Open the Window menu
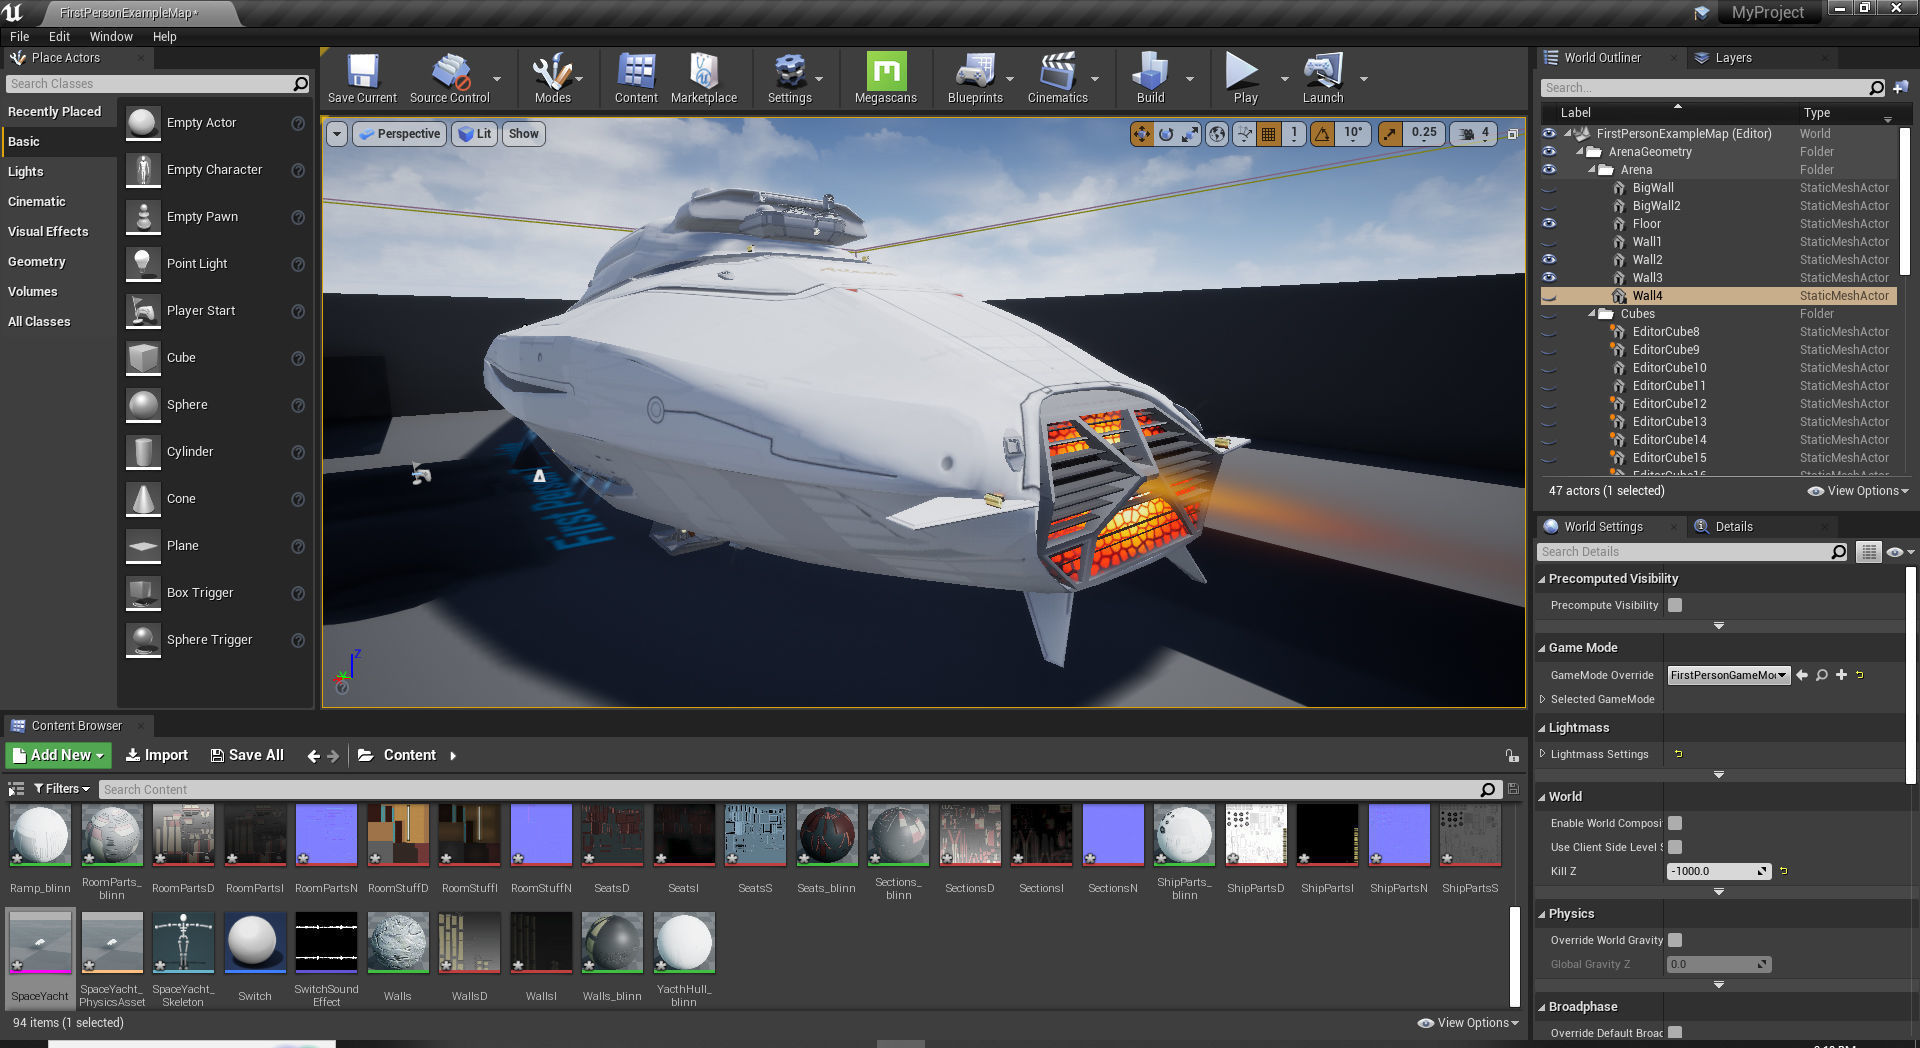Viewport: 1920px width, 1048px height. point(111,36)
